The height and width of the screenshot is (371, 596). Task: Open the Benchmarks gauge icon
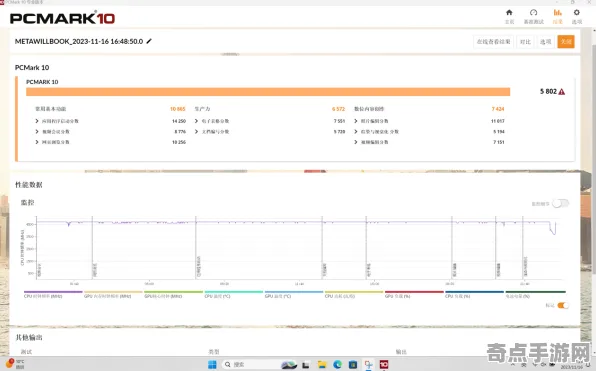click(x=533, y=16)
